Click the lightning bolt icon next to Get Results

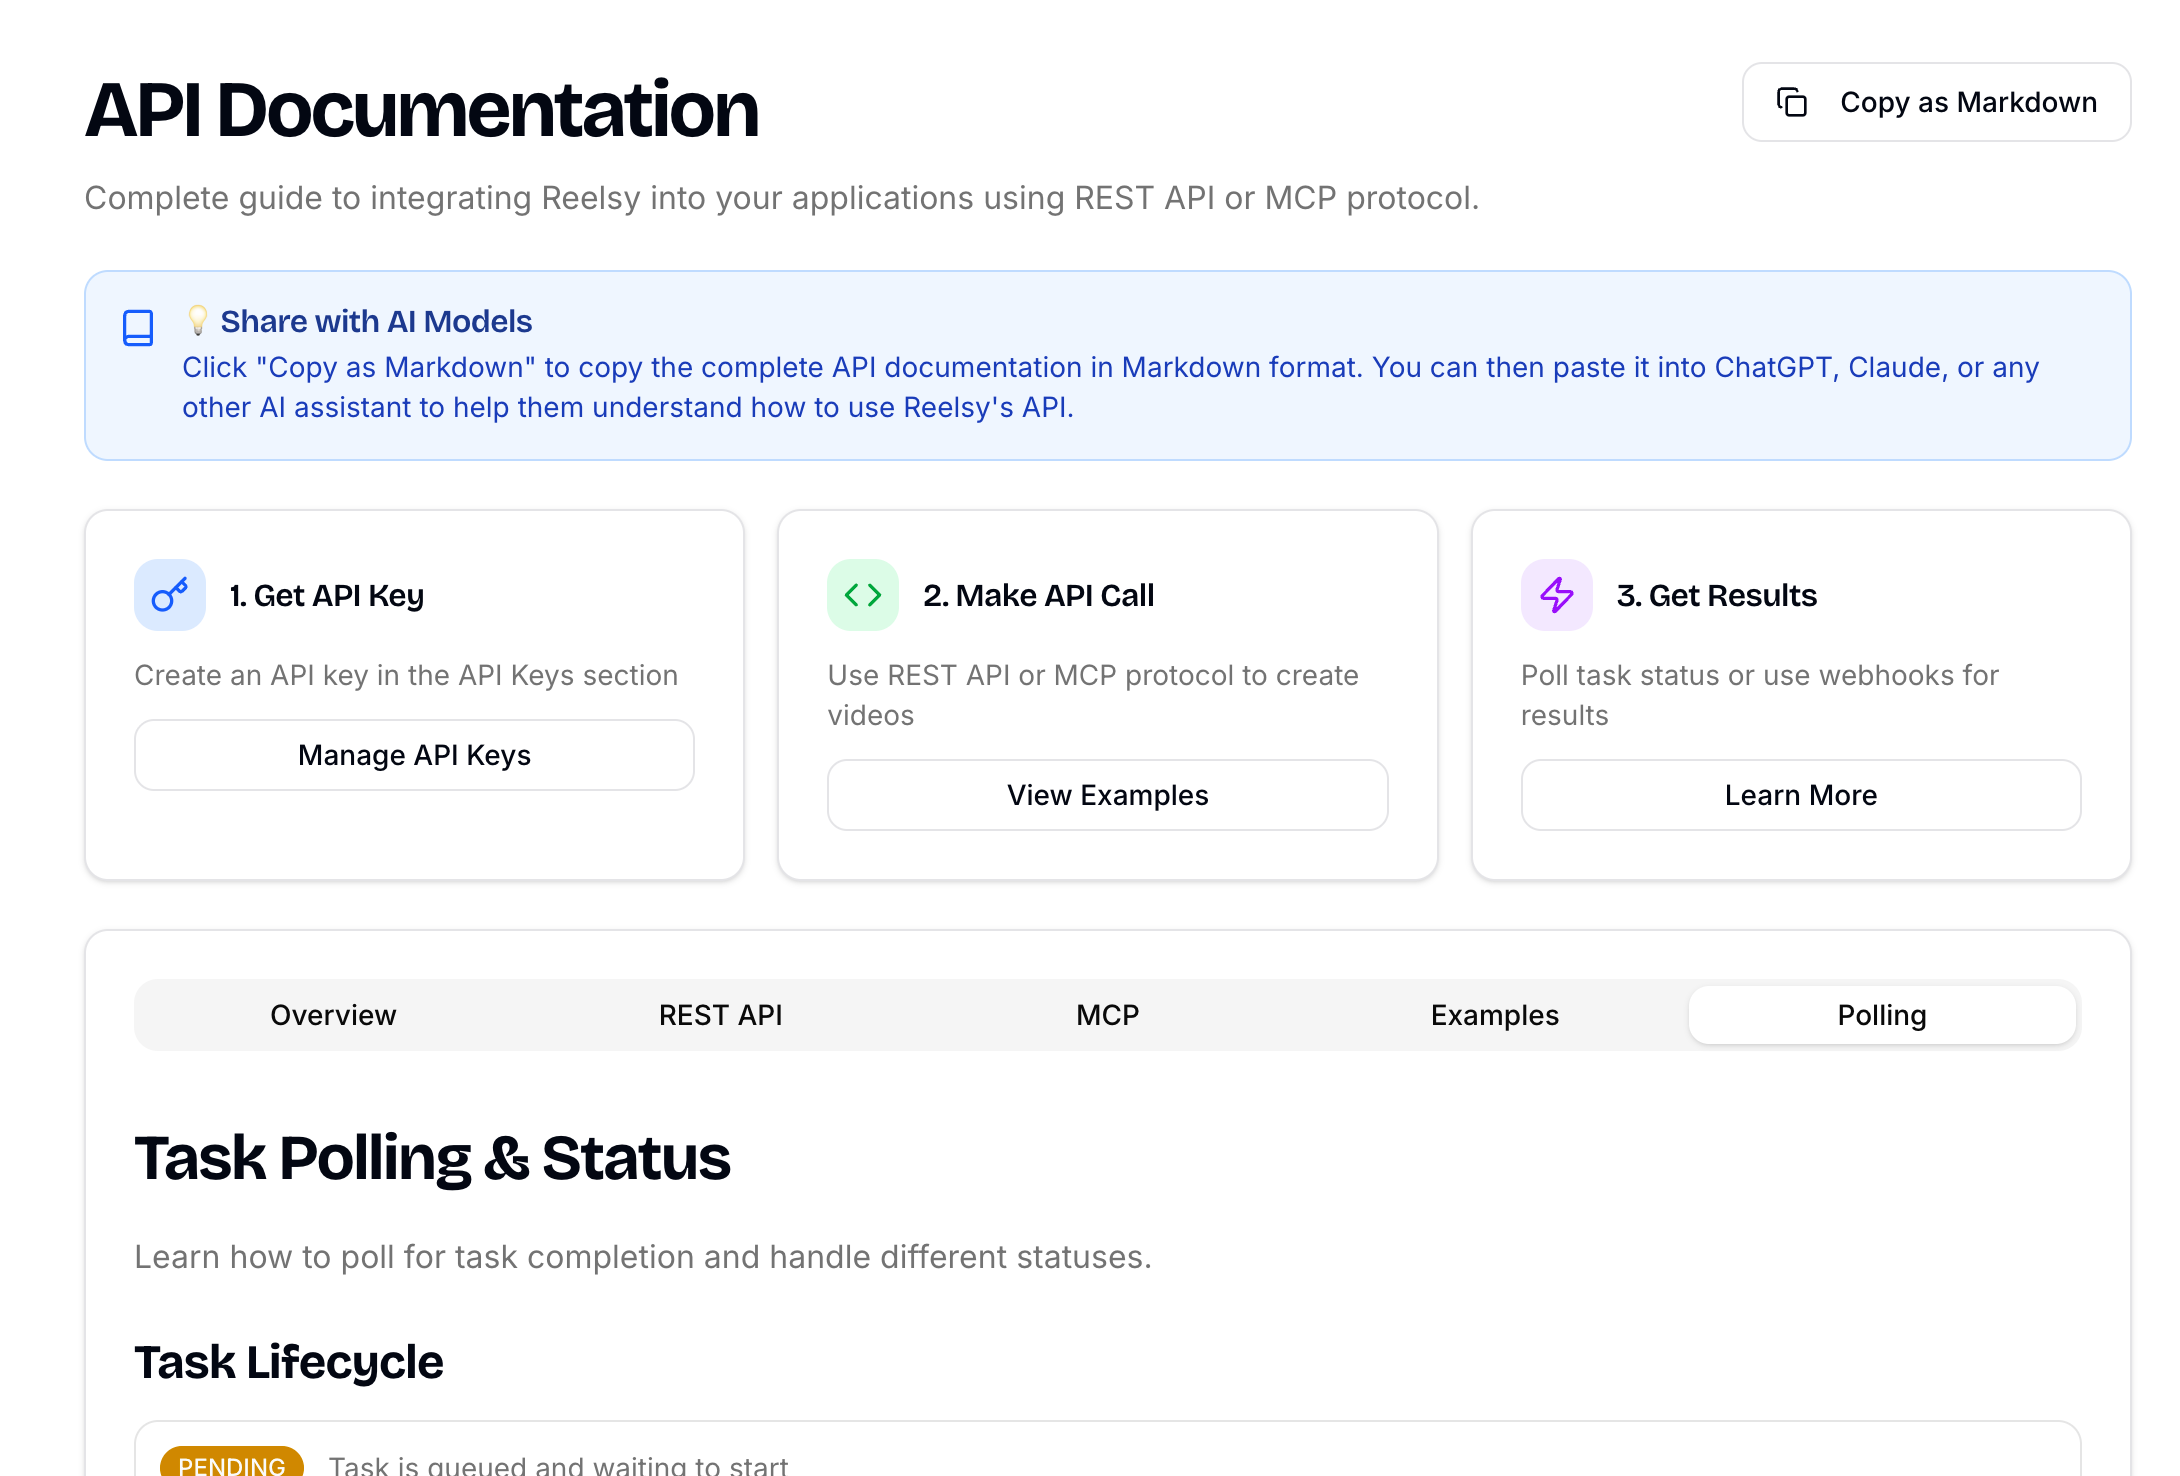(1555, 594)
